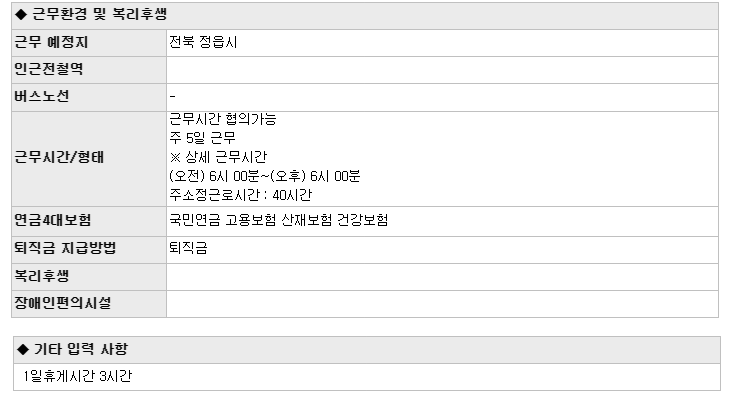Click the dash value for 버스노선
Viewport: 730px width, 402px height.
click(172, 96)
